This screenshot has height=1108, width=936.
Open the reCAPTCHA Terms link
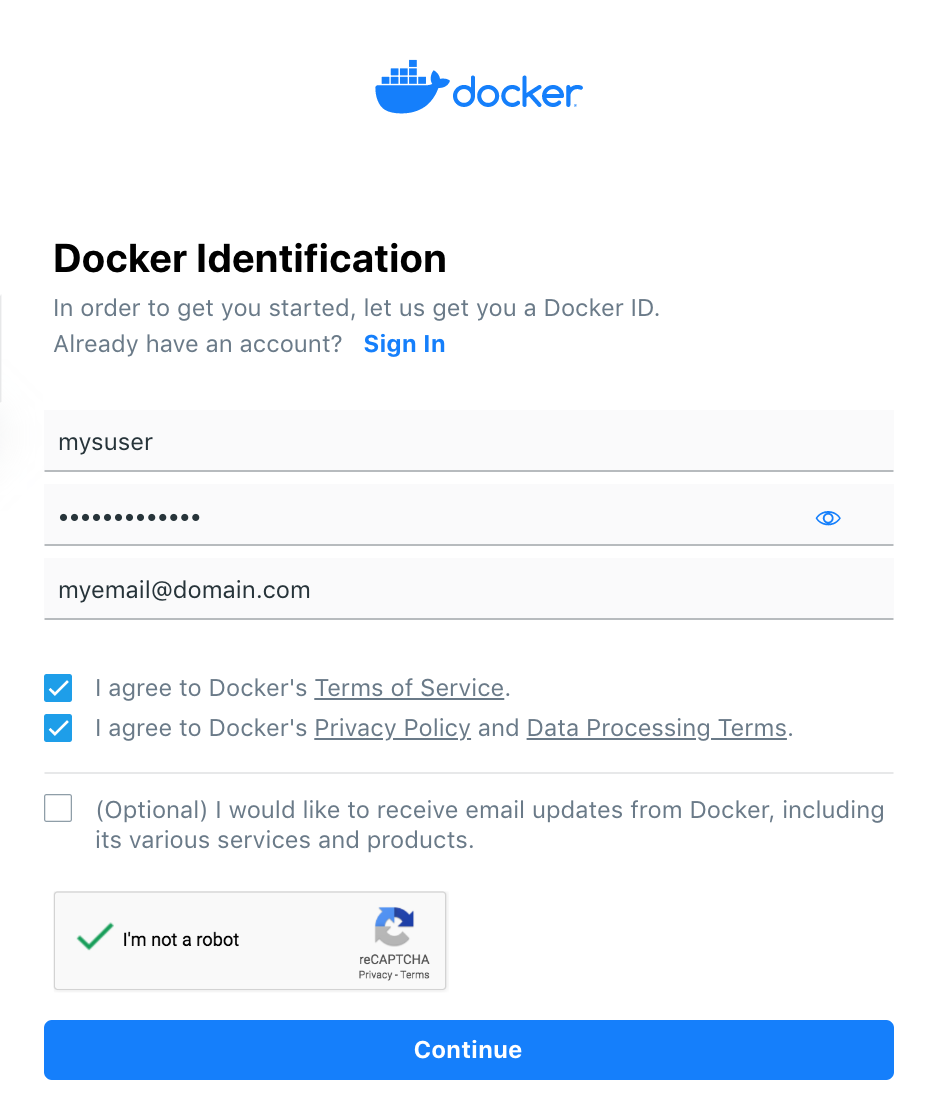[415, 975]
